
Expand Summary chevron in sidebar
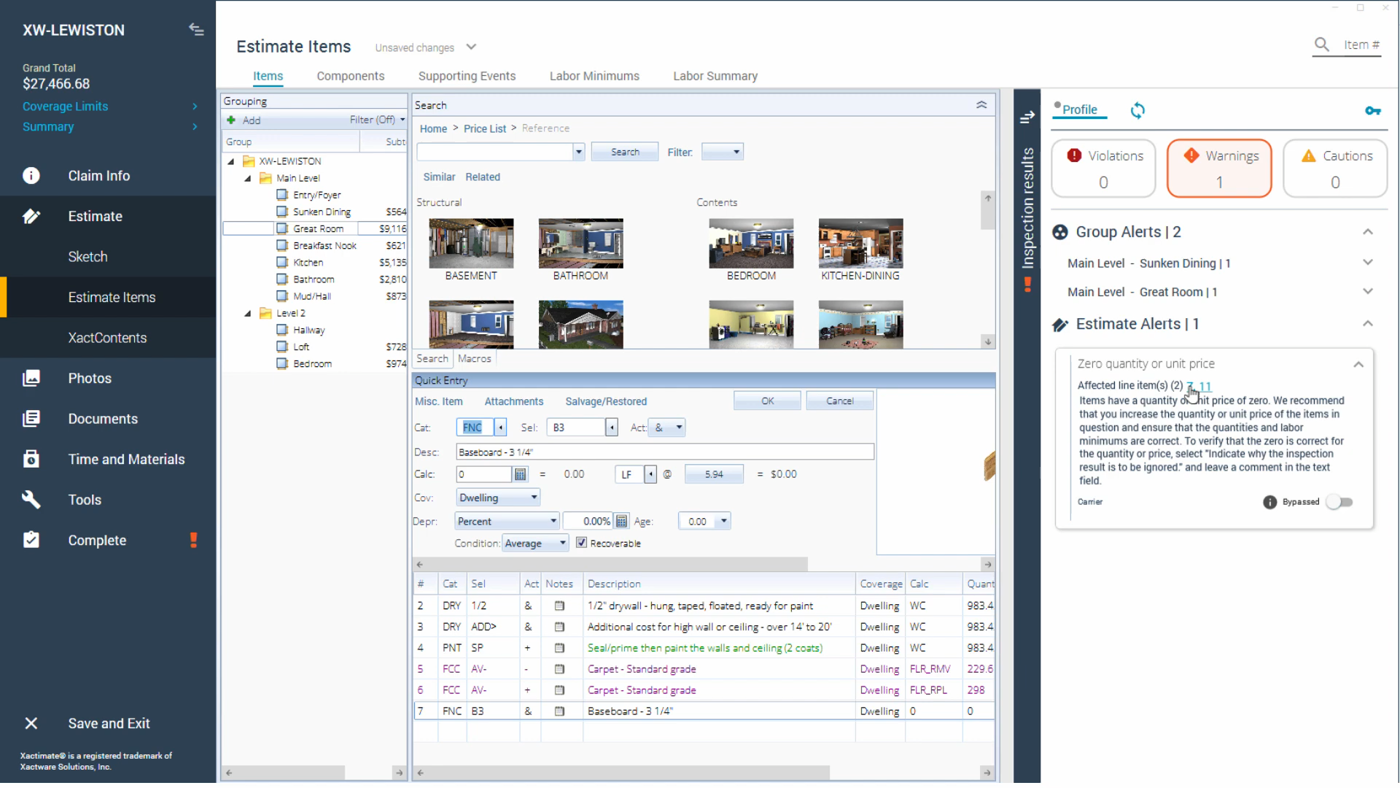click(194, 127)
